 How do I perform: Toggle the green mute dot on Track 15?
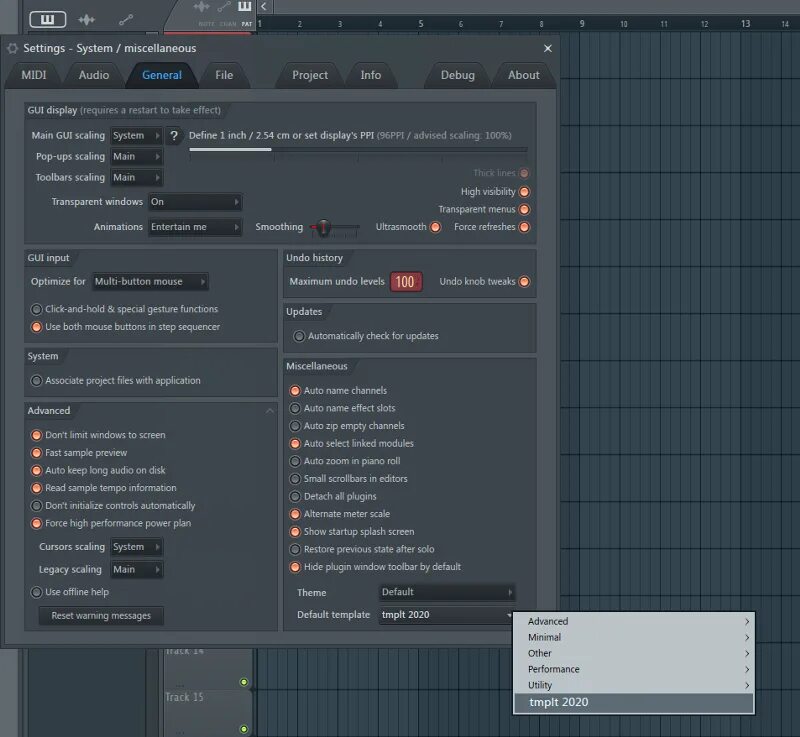[244, 729]
